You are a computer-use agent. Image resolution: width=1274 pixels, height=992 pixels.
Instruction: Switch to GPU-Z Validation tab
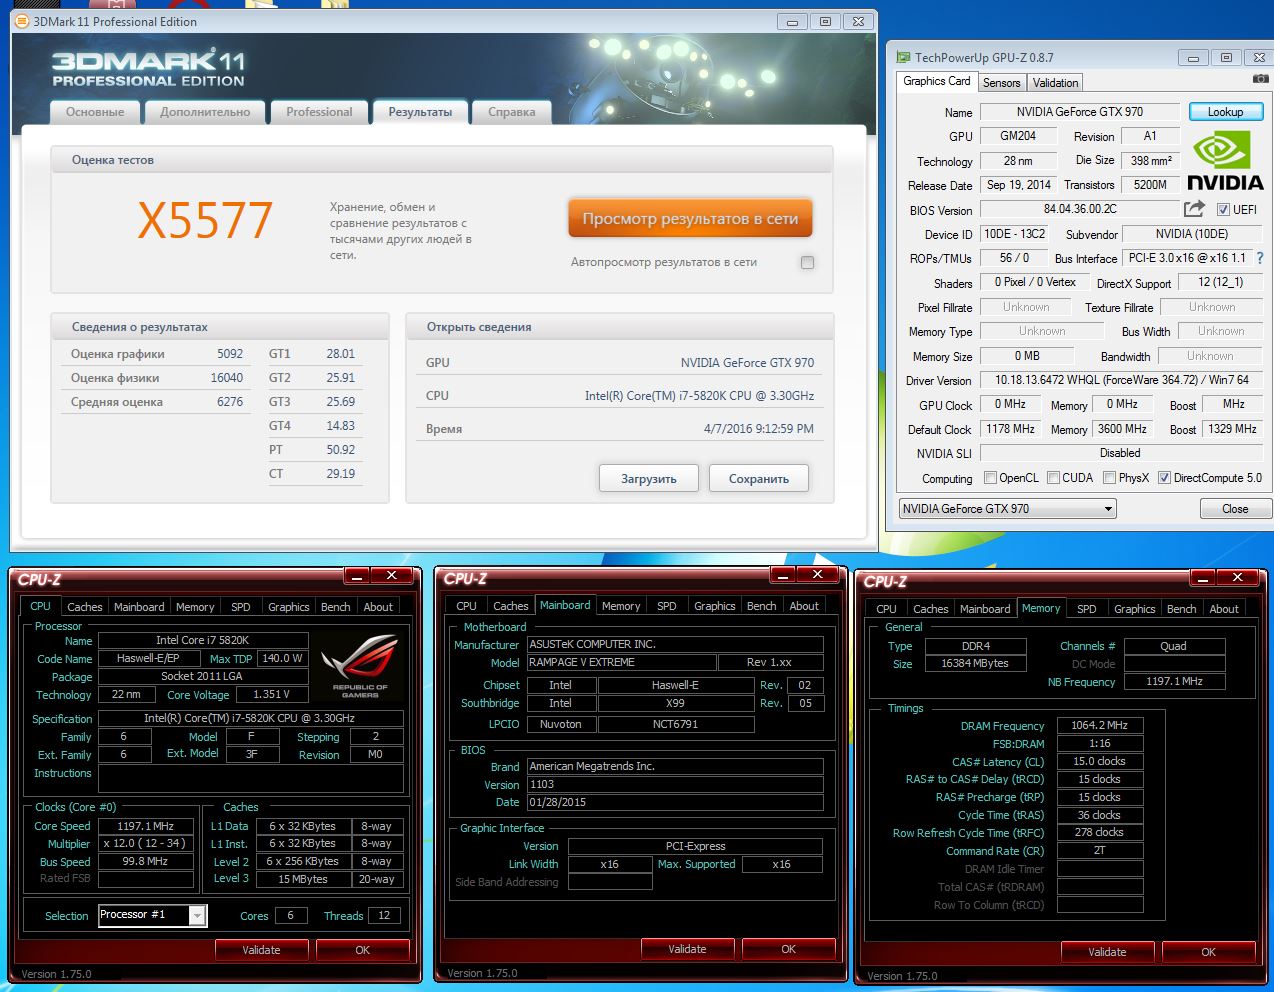tap(1055, 83)
